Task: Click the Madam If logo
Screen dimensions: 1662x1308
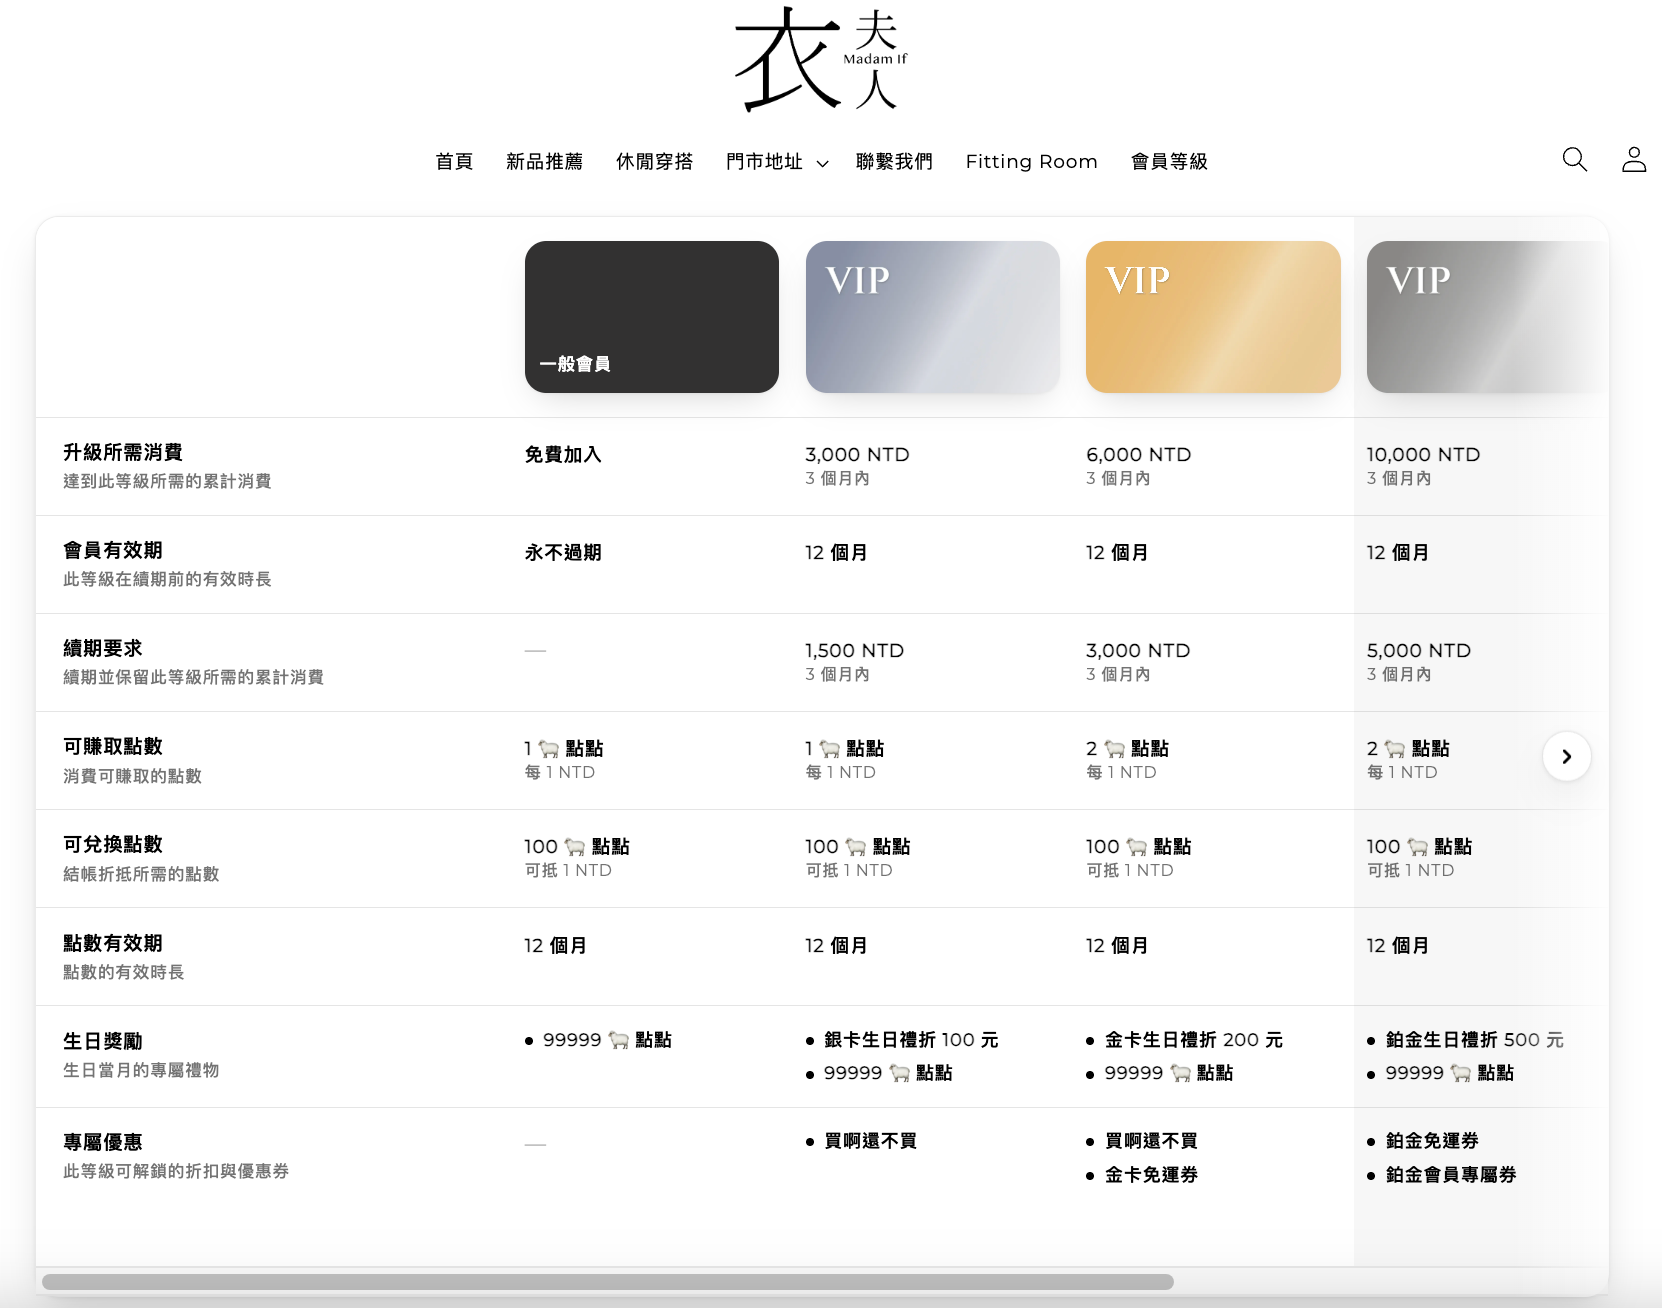Action: coord(821,59)
